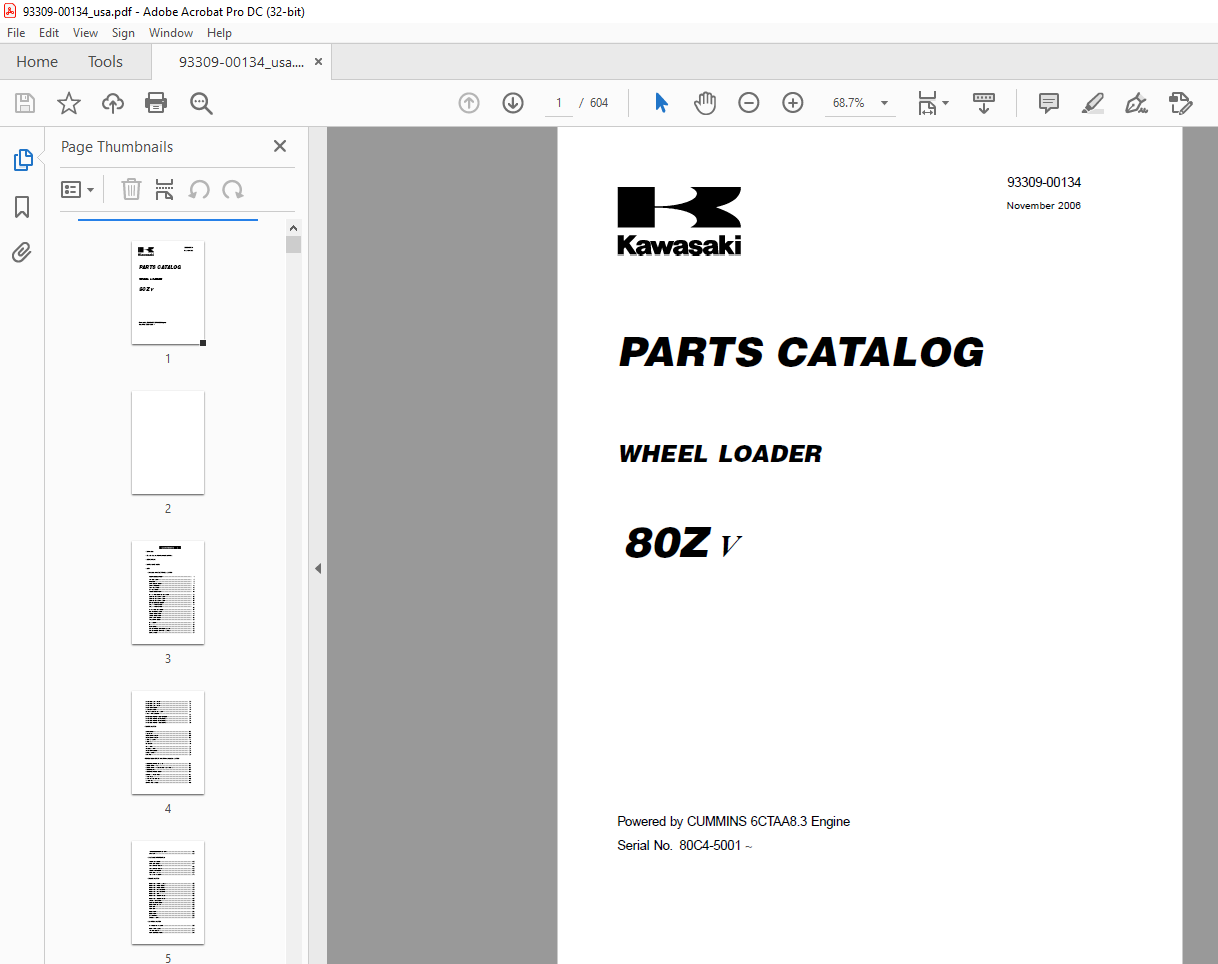Select page 1 thumbnail
The image size is (1218, 964).
[x=168, y=292]
